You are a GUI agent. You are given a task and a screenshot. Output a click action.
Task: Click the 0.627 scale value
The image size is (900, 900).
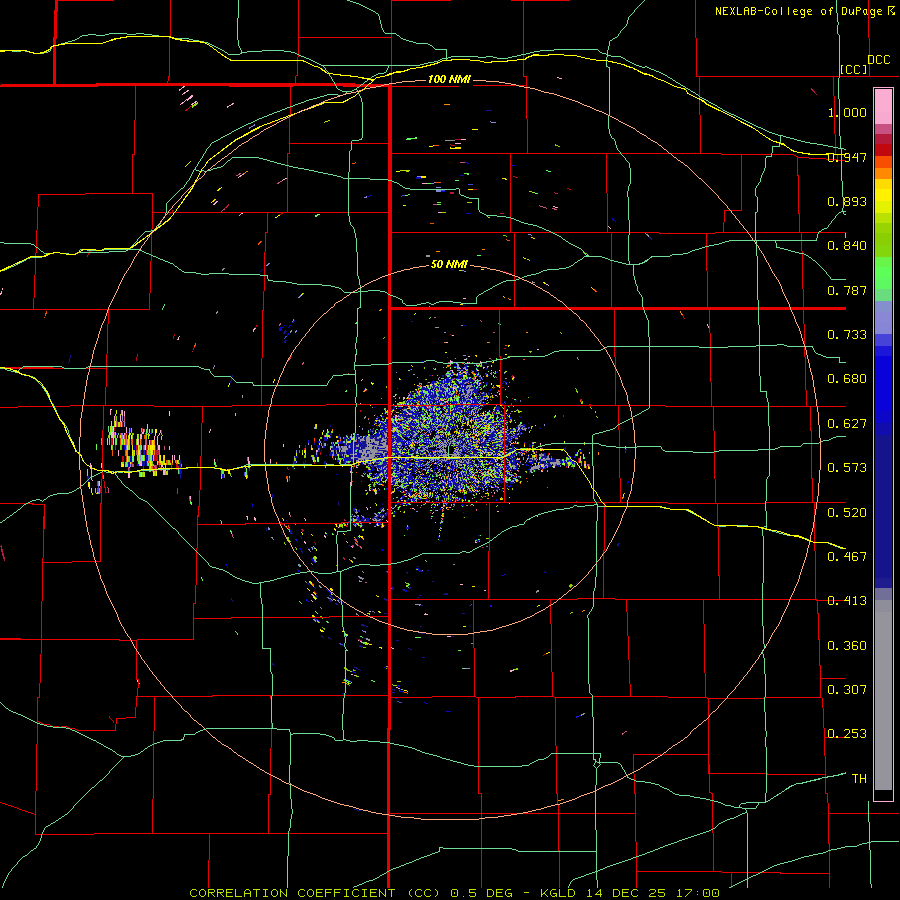[847, 424]
